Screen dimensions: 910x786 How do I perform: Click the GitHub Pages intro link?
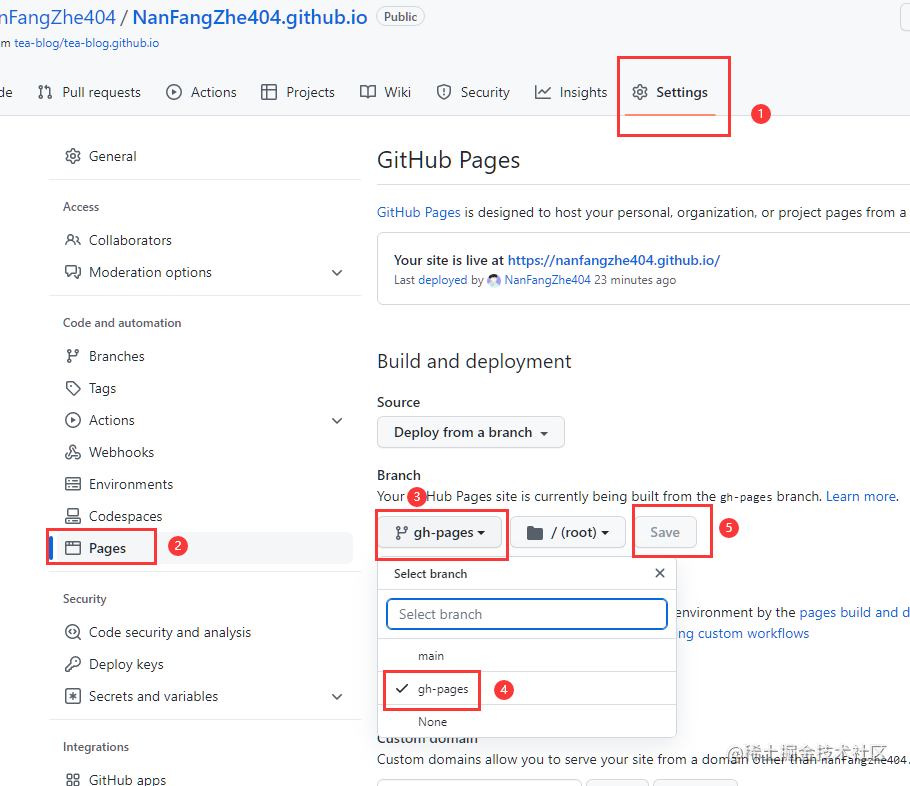(418, 212)
